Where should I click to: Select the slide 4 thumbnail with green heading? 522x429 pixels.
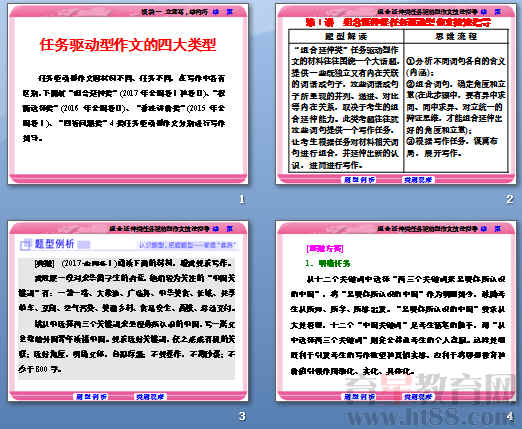(x=396, y=311)
